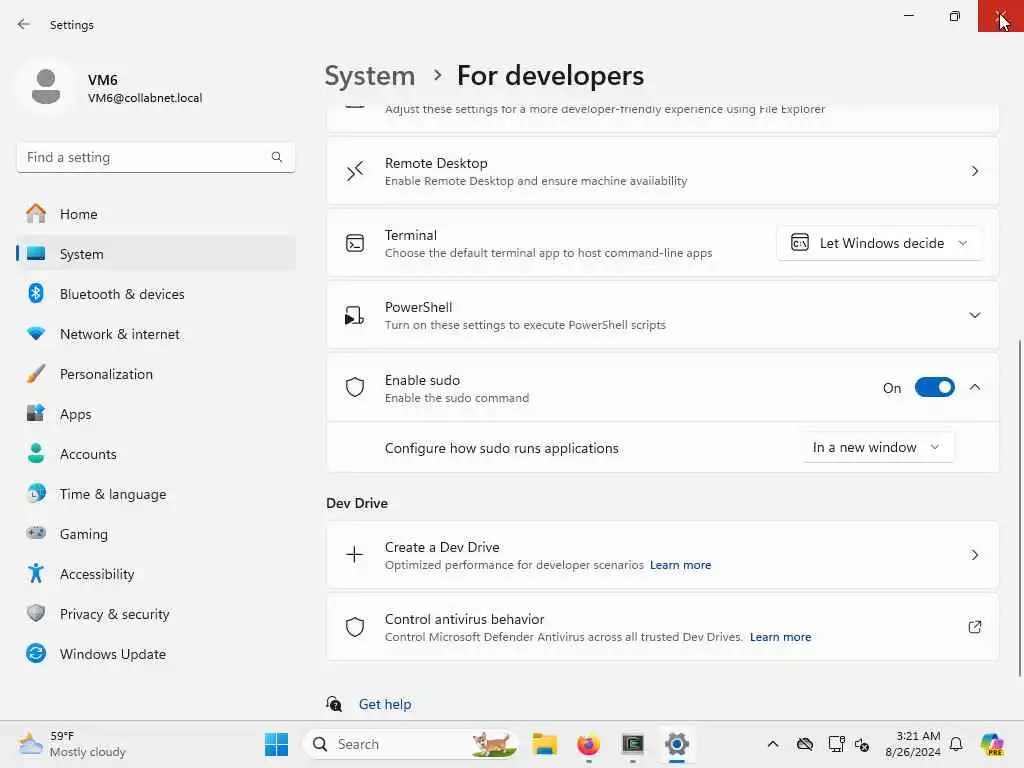
Task: Open the Copilot preview icon on taskbar
Action: [993, 744]
